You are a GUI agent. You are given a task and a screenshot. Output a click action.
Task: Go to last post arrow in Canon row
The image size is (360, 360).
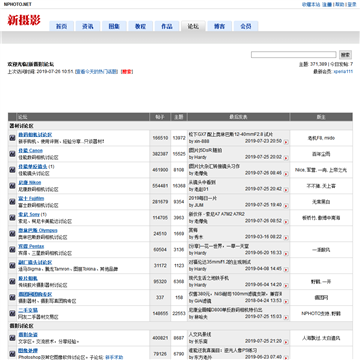tap(286, 157)
